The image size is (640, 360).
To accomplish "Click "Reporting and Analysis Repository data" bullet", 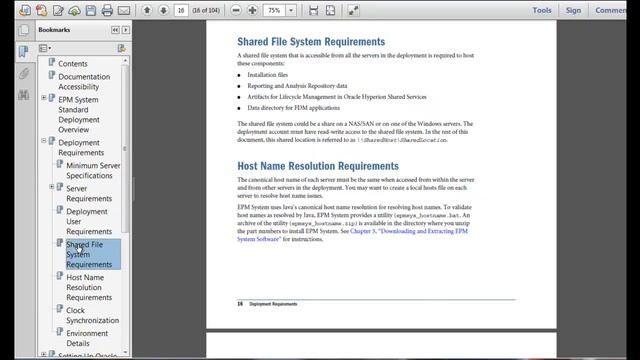I will 297,86.
